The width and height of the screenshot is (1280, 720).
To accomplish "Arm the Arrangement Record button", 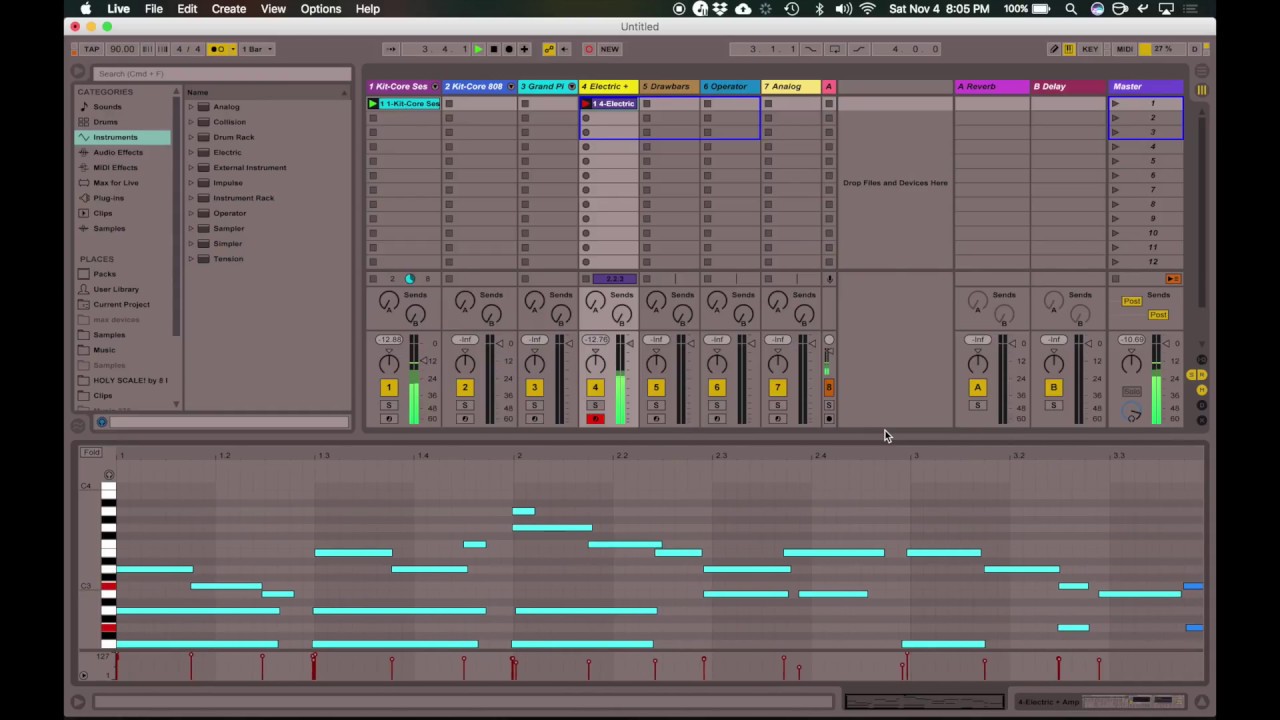I will 508,49.
